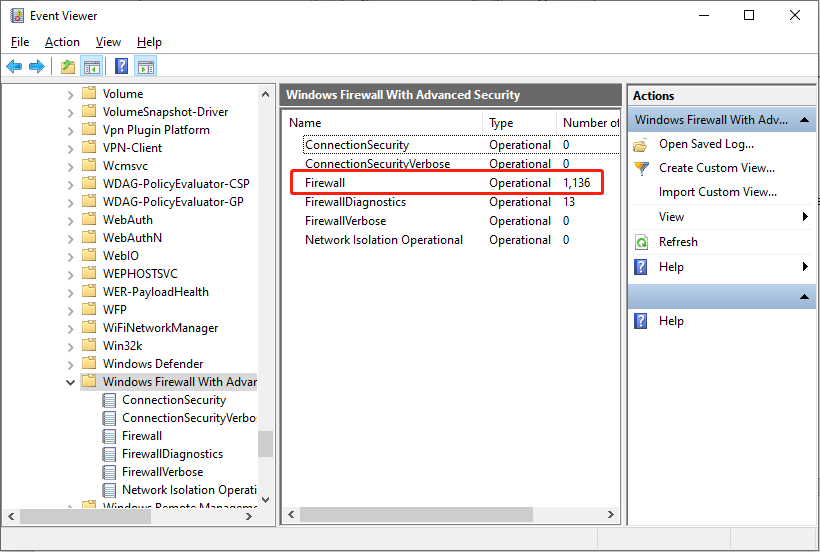
Task: Collapse the Windows Firewall With Adv... actions section
Action: coord(804,120)
